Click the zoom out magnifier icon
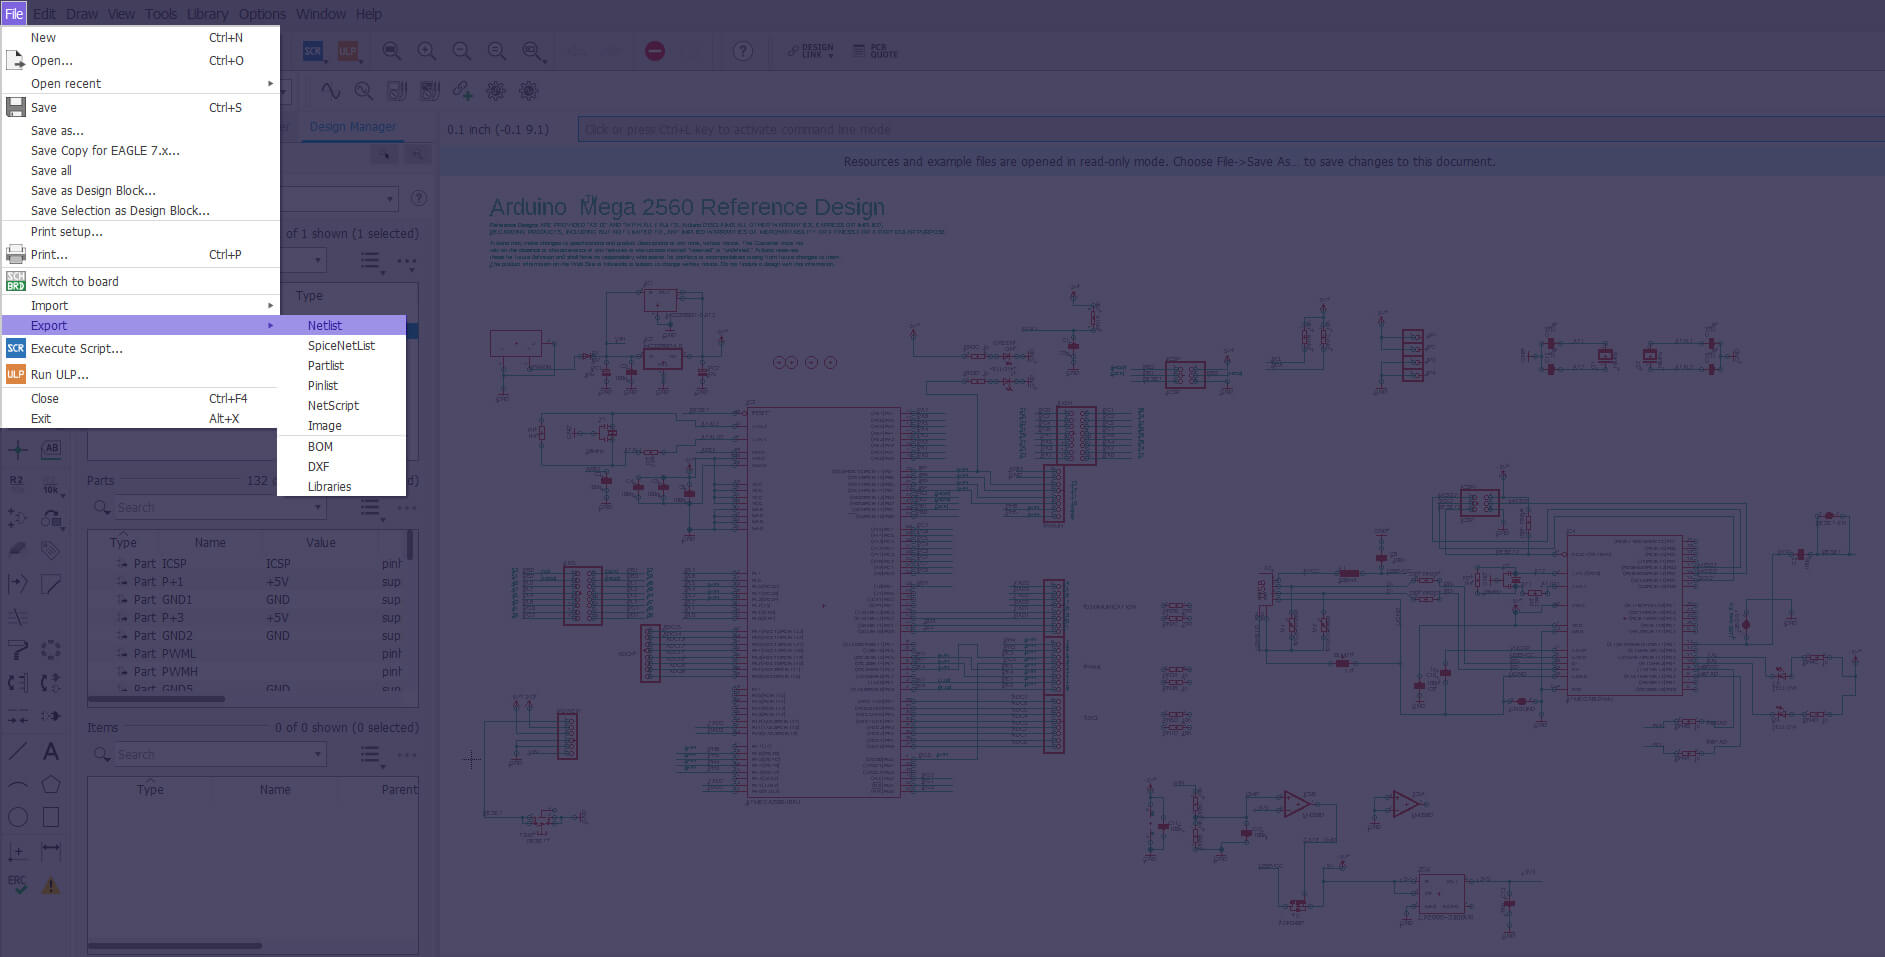 [462, 51]
